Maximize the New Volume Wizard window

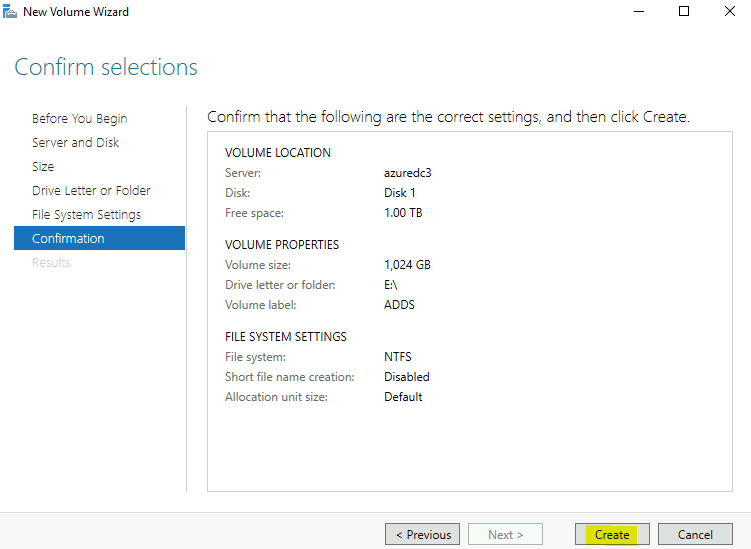[x=684, y=11]
